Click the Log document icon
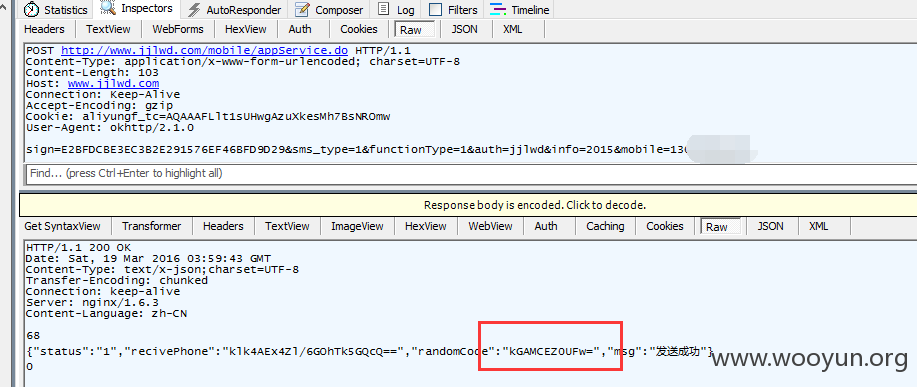The width and height of the screenshot is (917, 387). tap(383, 9)
